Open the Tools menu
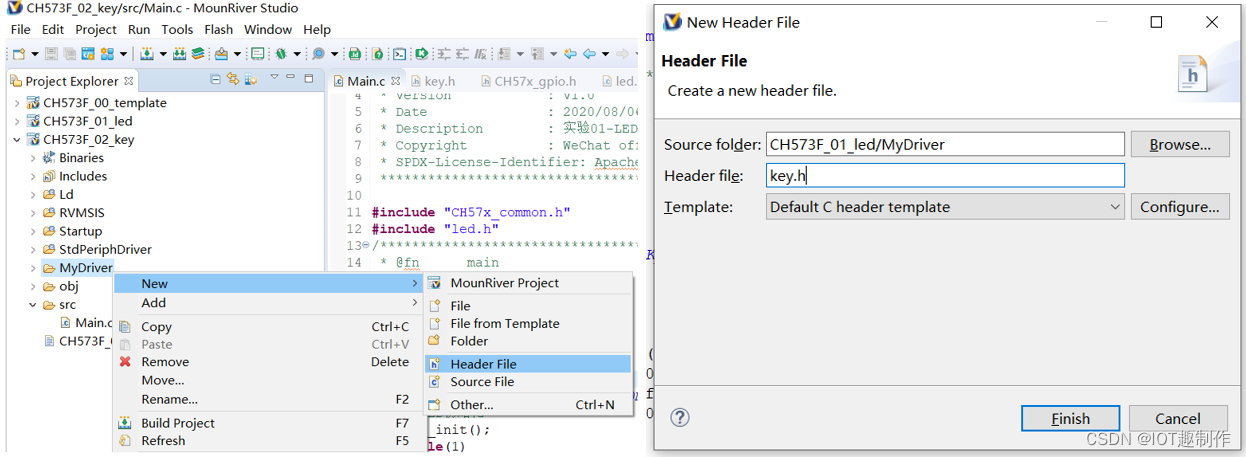 coord(177,29)
